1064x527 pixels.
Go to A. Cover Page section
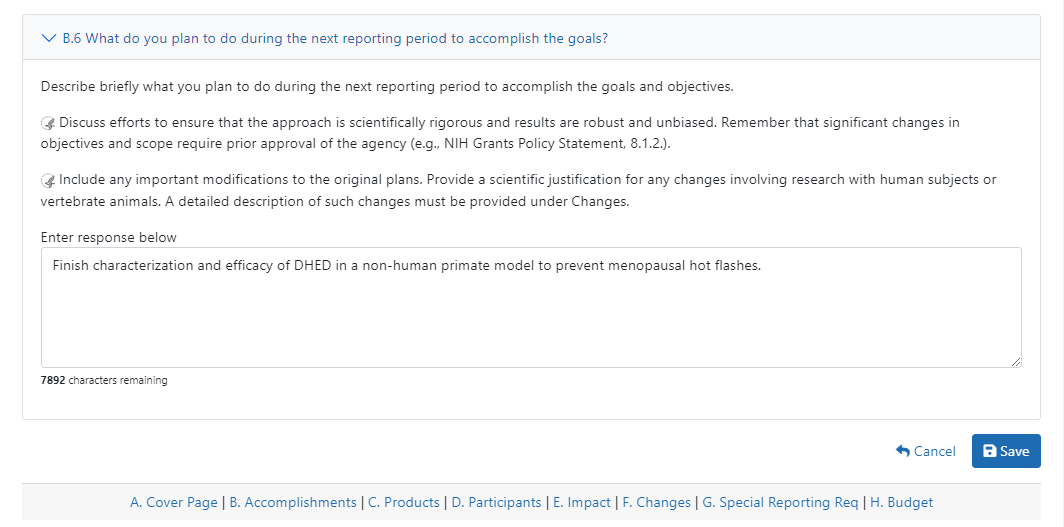(173, 502)
